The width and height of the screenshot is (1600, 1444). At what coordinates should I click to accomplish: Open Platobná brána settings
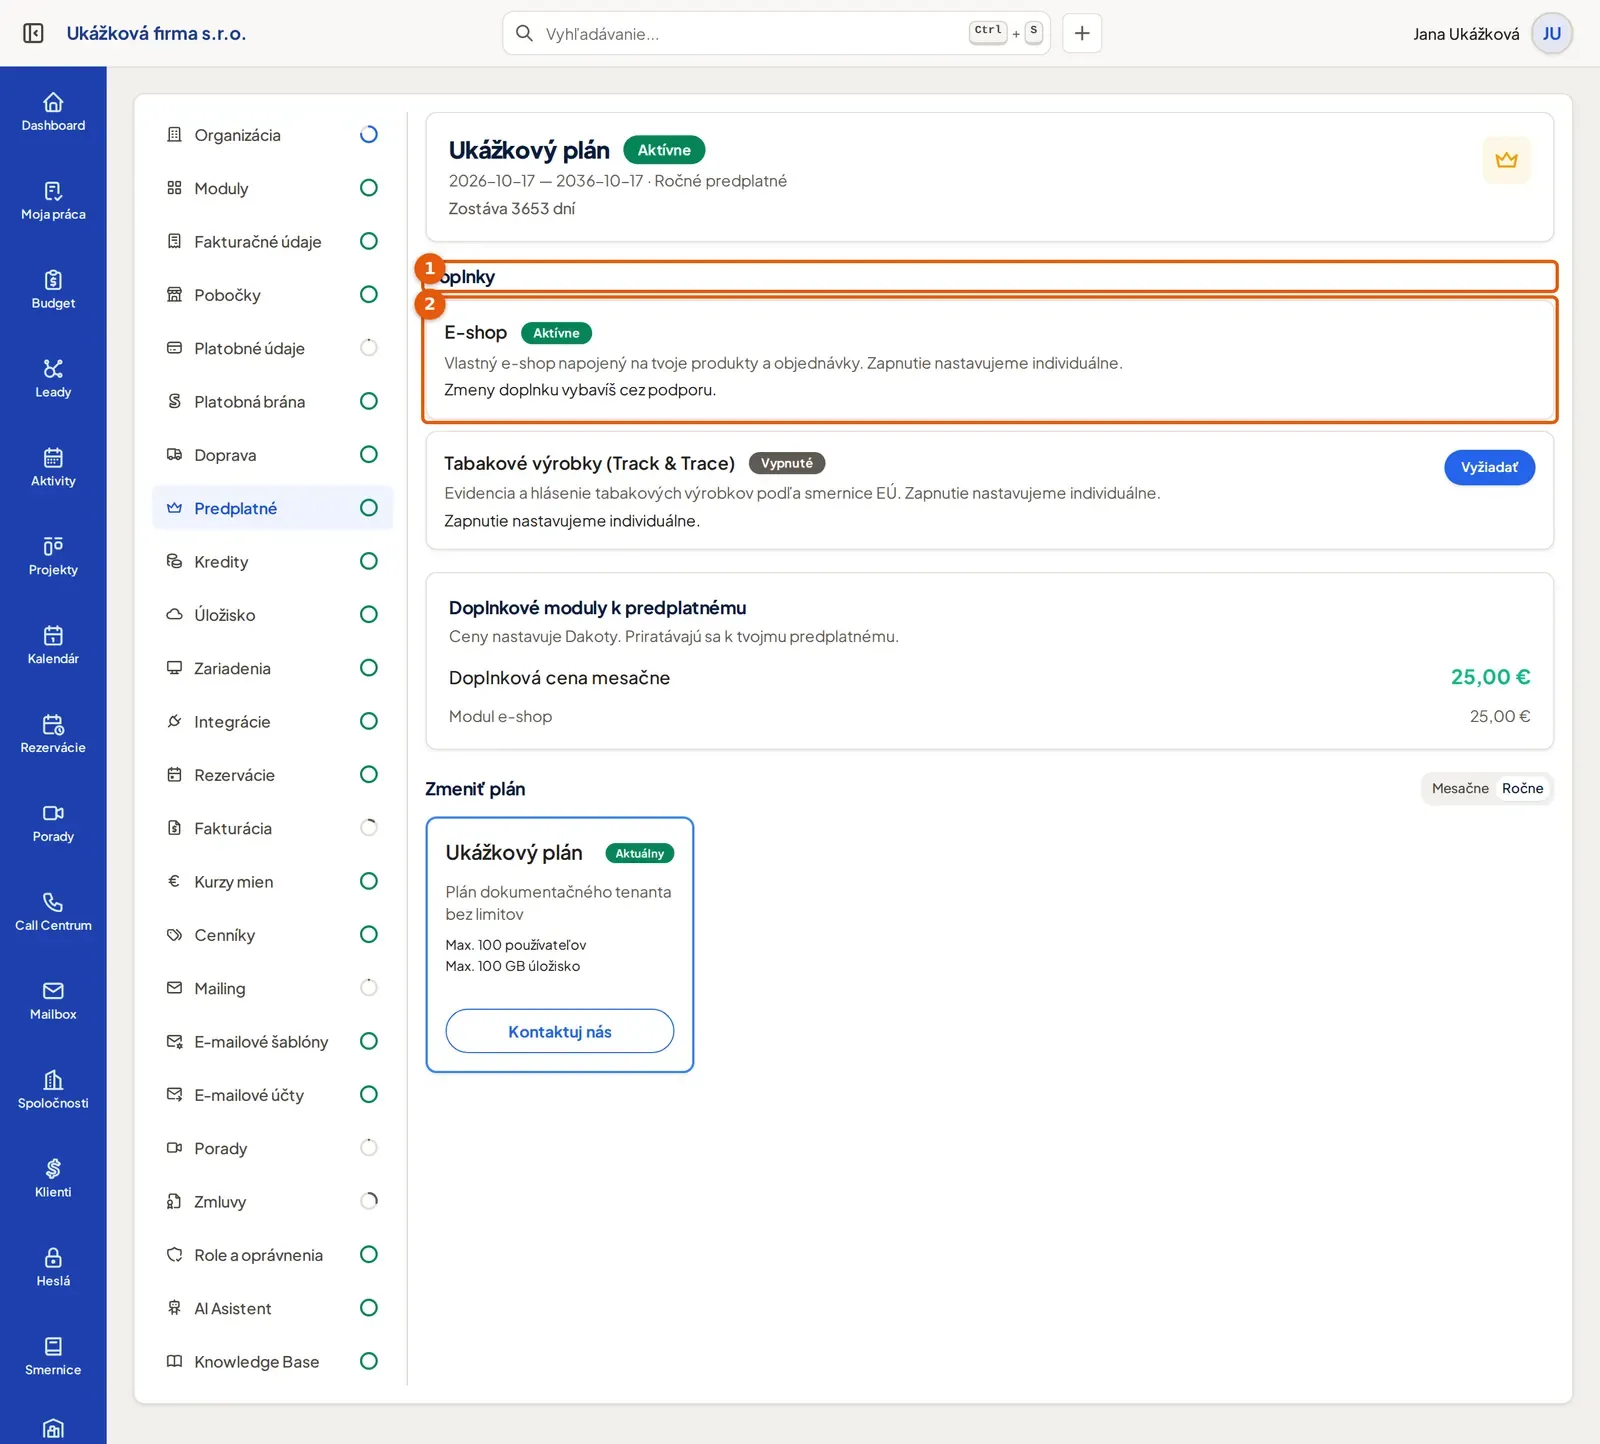[272, 402]
